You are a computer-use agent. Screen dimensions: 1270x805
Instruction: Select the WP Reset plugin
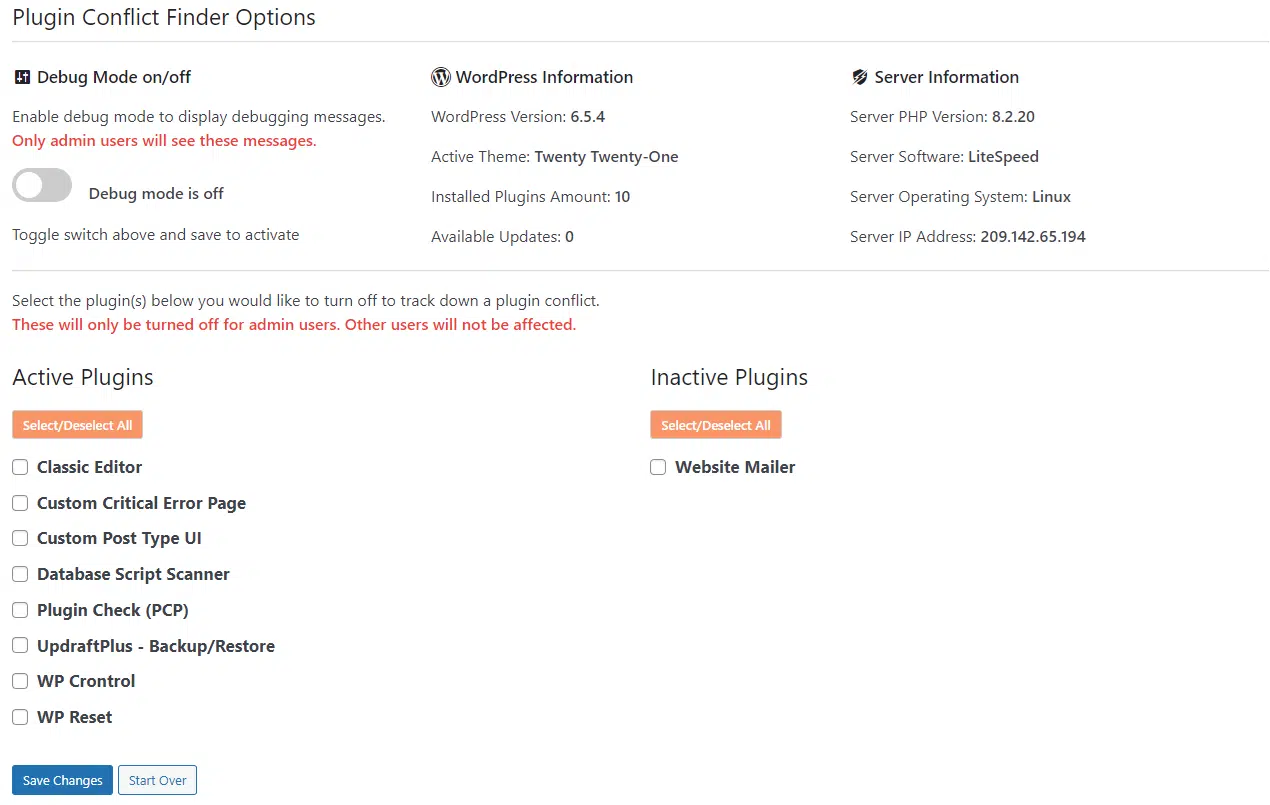(x=19, y=717)
